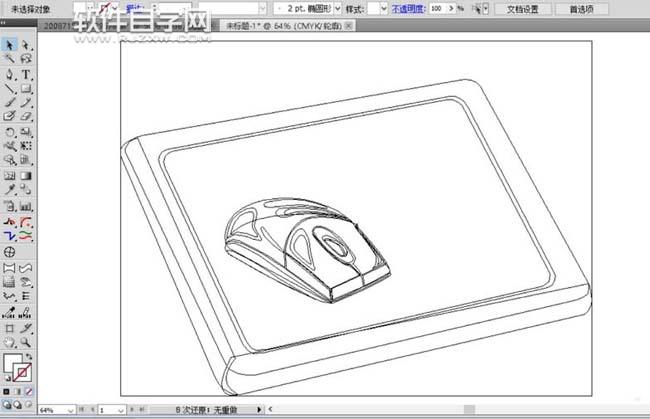Choose the Rectangle shape tool
This screenshot has width=650, height=419.
[x=26, y=88]
